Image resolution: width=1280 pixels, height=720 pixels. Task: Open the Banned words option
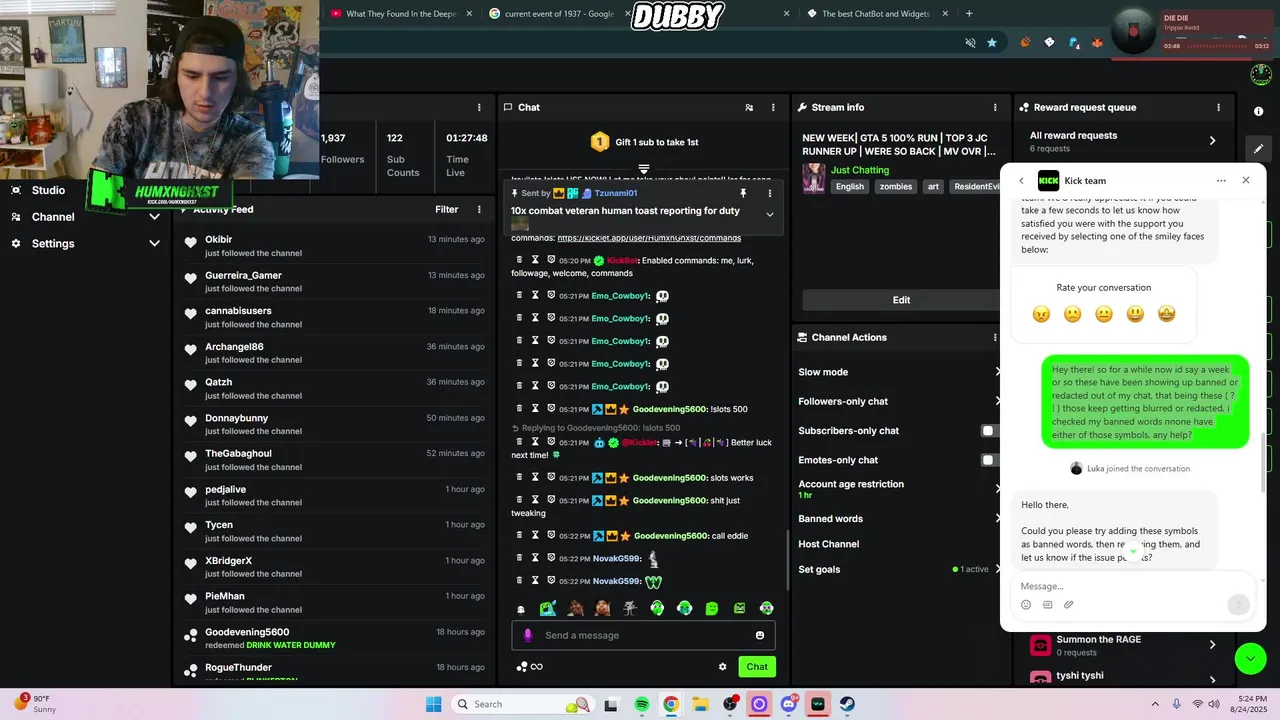point(899,519)
